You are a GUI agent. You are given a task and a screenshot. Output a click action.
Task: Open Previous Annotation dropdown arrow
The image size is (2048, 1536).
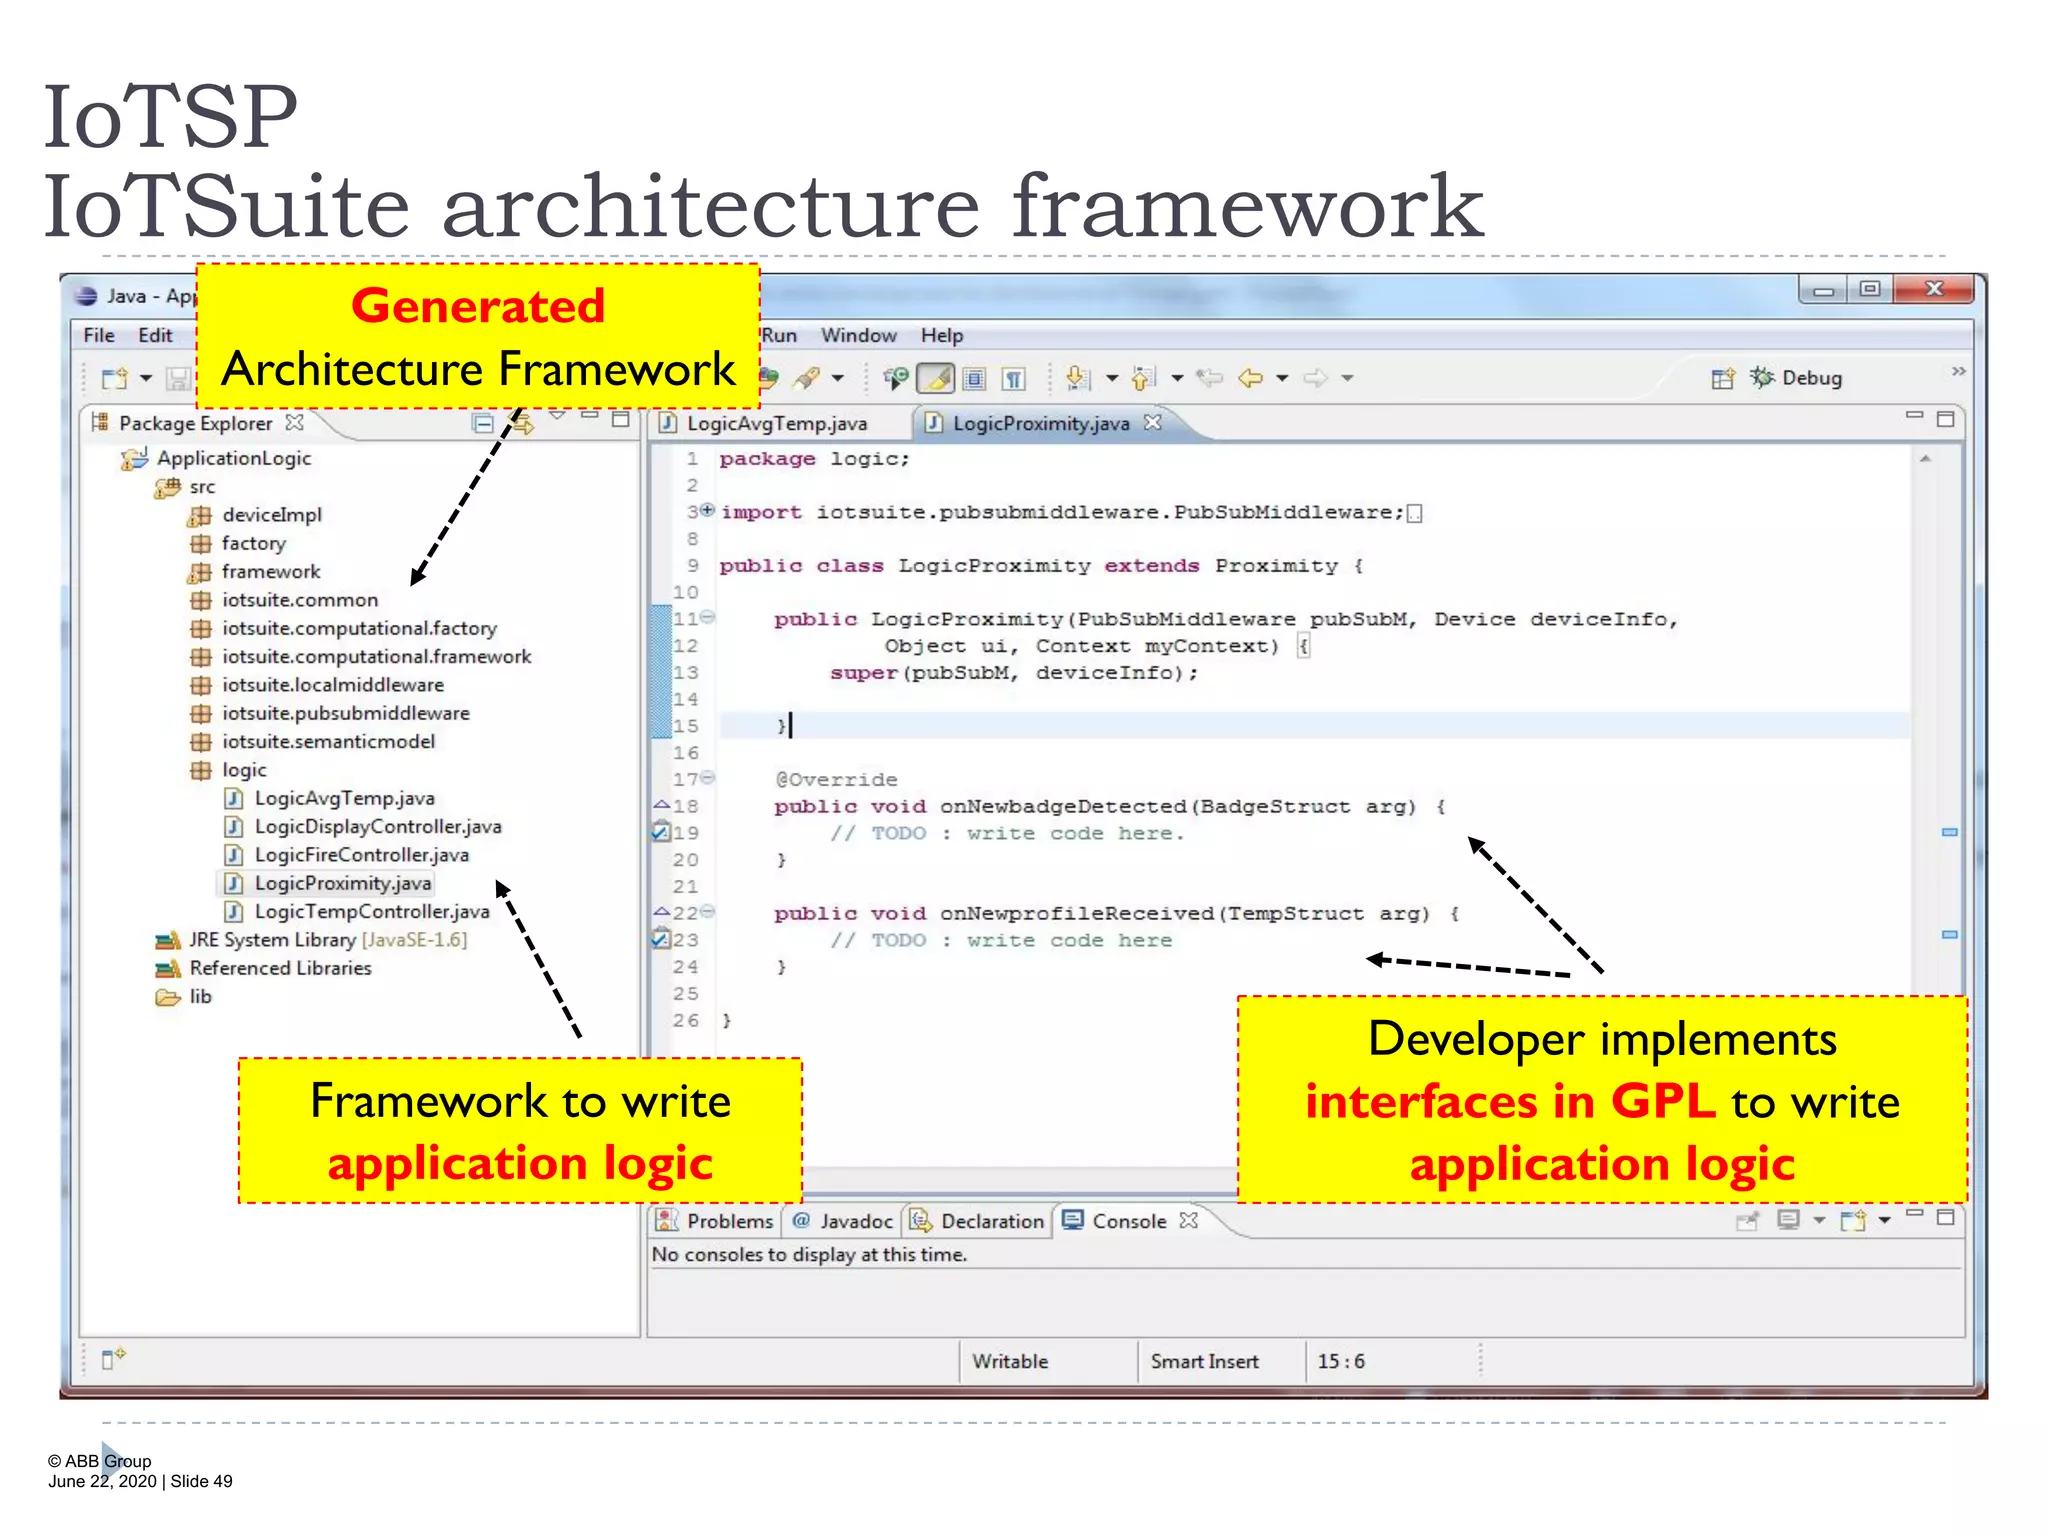click(1177, 378)
